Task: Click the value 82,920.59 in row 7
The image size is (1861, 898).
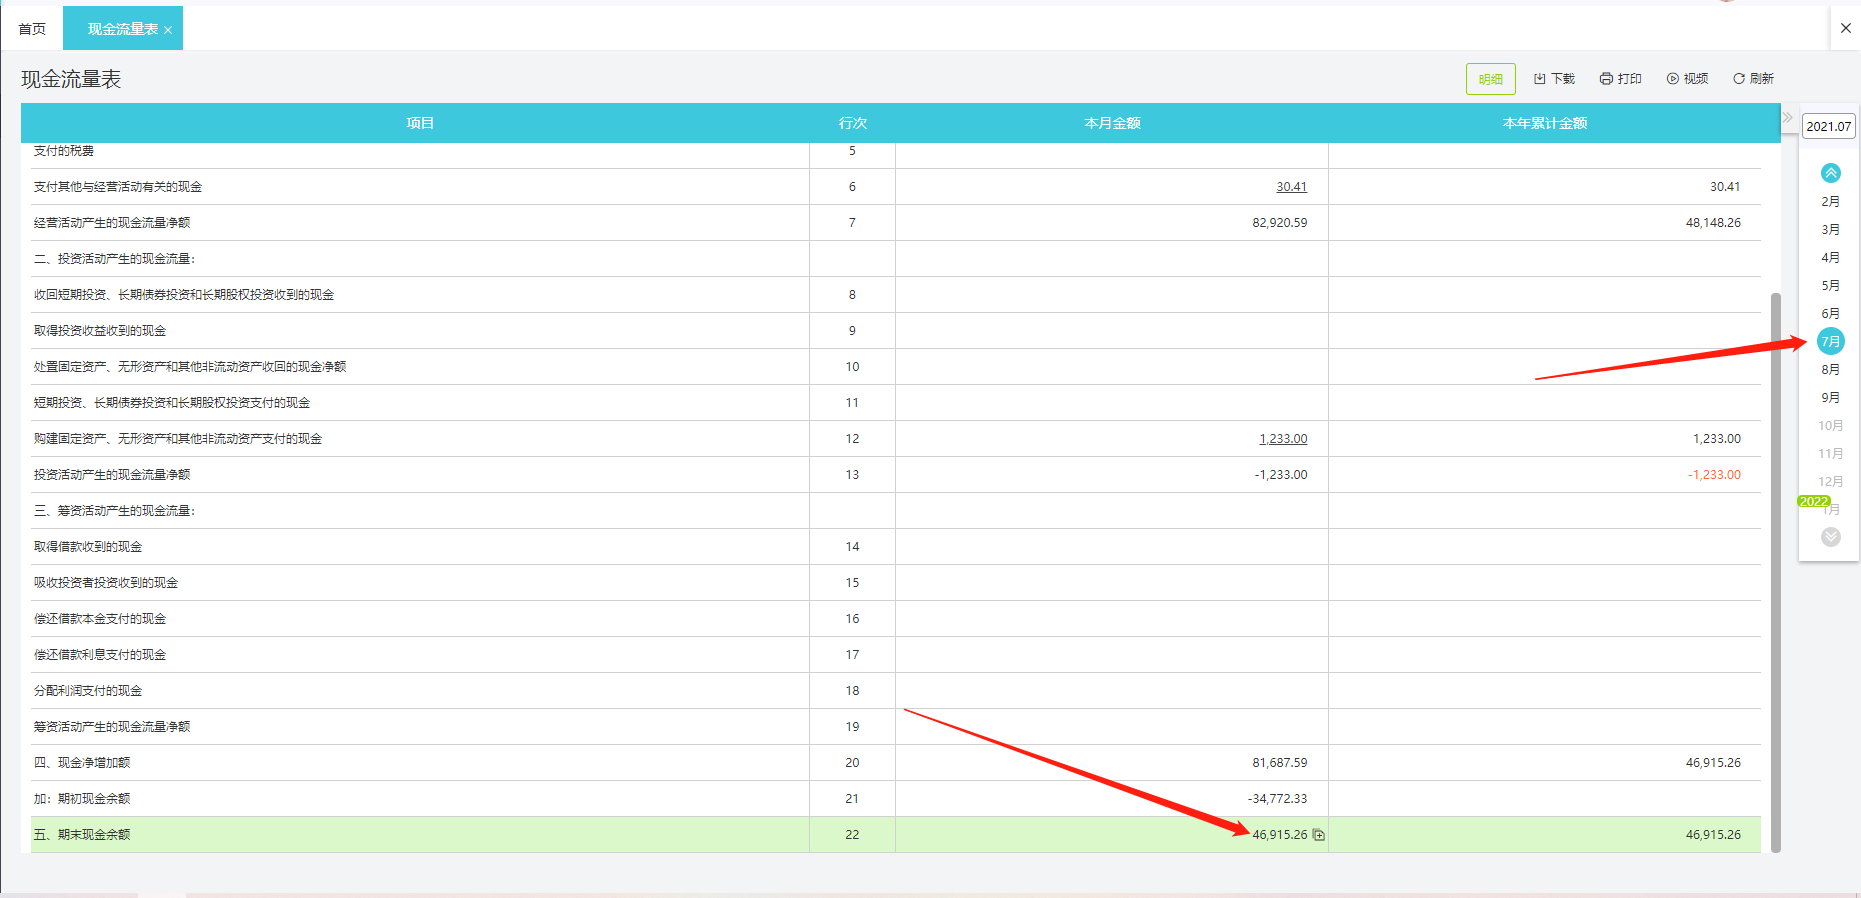Action: (x=1279, y=223)
